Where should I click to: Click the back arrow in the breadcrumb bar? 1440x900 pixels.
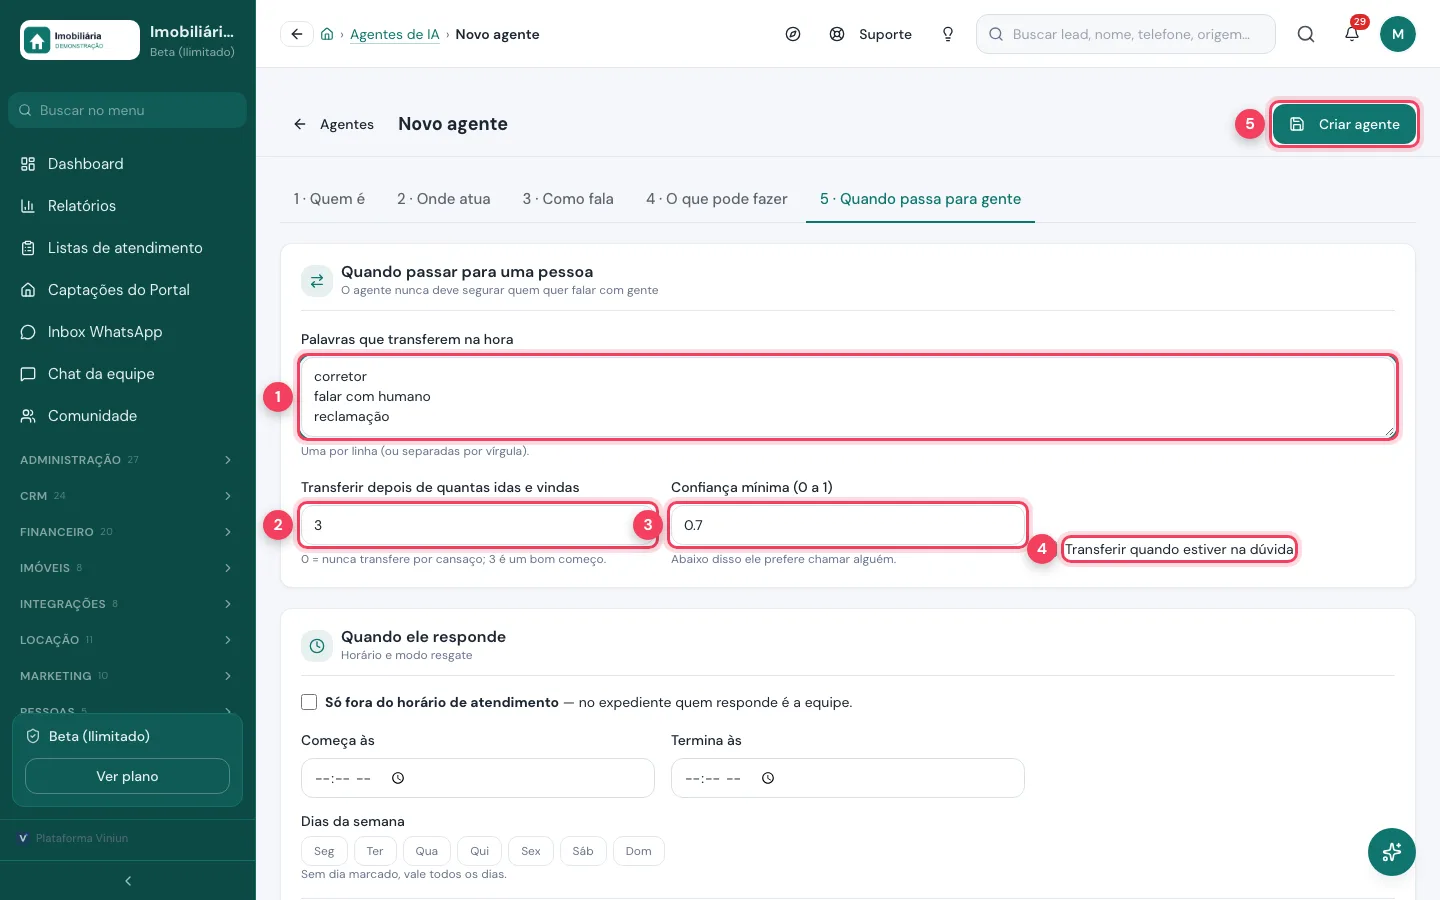(297, 34)
